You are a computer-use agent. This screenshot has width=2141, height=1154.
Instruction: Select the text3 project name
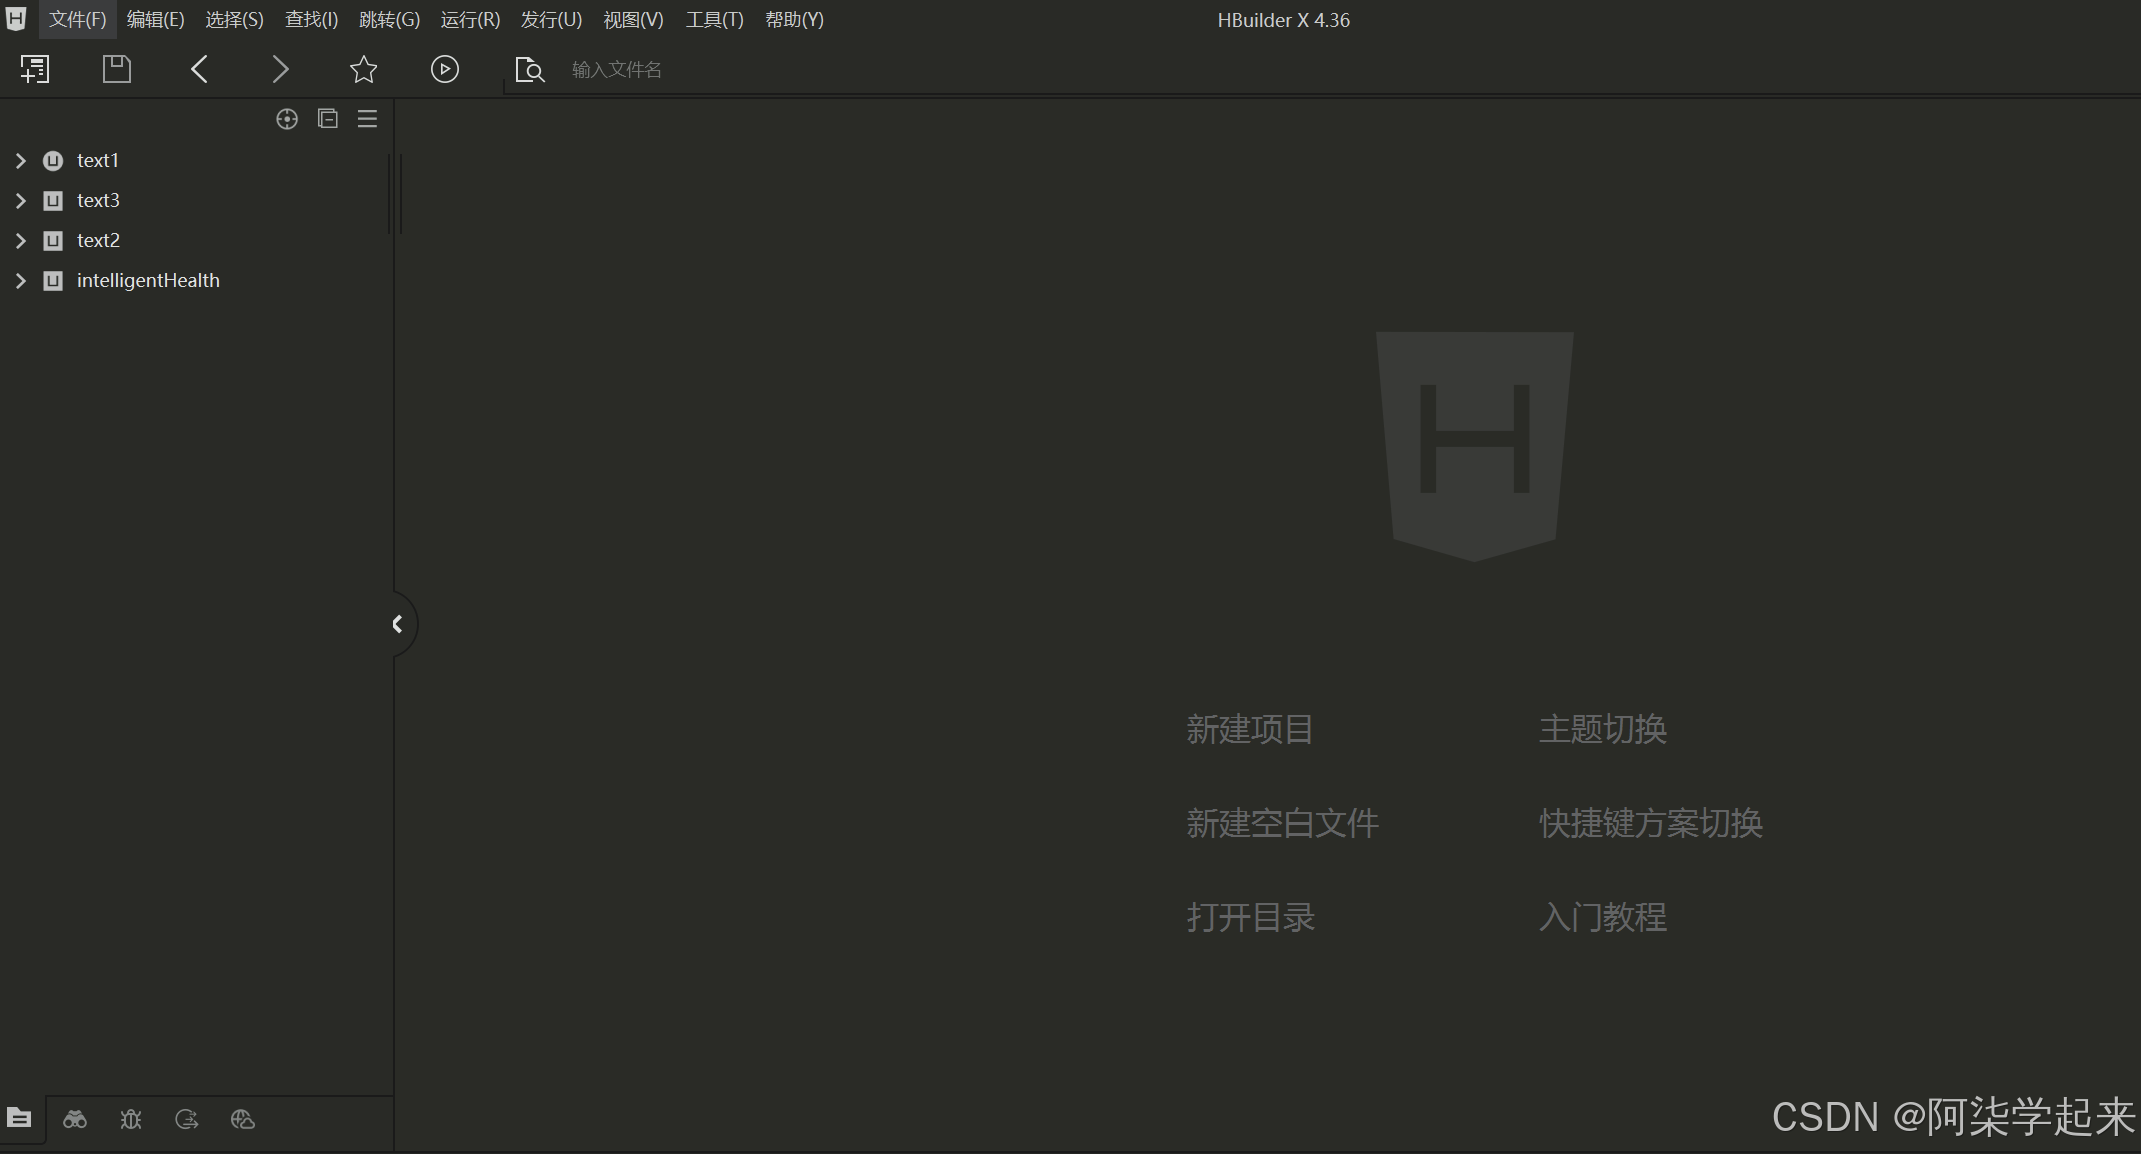pyautogui.click(x=98, y=200)
